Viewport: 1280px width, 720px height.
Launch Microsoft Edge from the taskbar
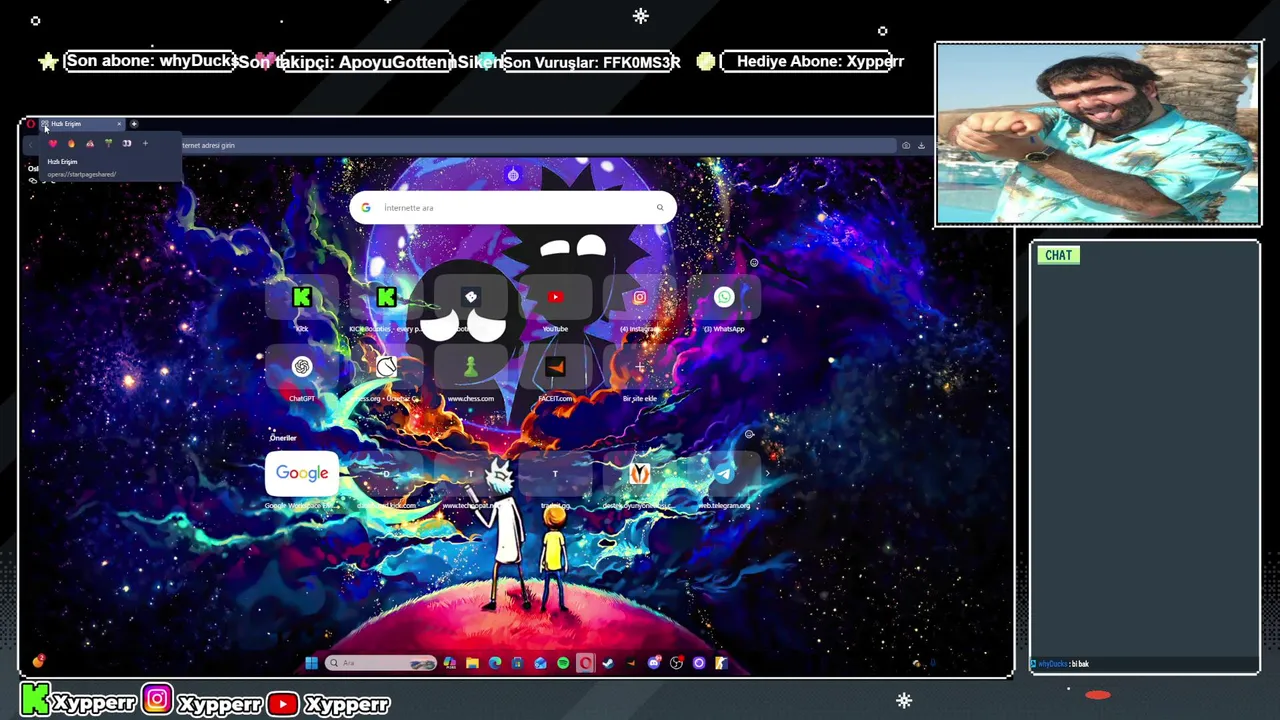pyautogui.click(x=495, y=663)
